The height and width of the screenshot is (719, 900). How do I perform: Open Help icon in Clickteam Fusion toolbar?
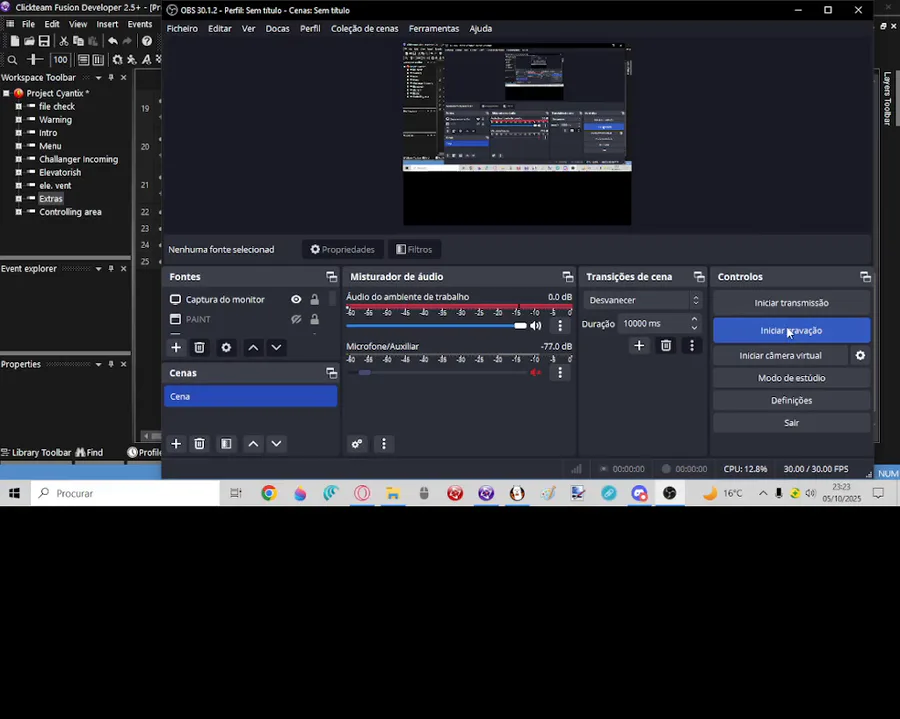coord(147,41)
